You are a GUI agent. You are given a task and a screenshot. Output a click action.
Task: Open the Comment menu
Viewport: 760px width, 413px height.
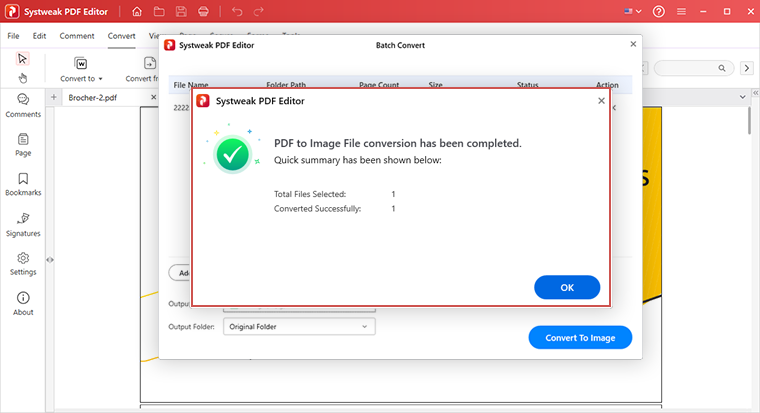(x=77, y=36)
